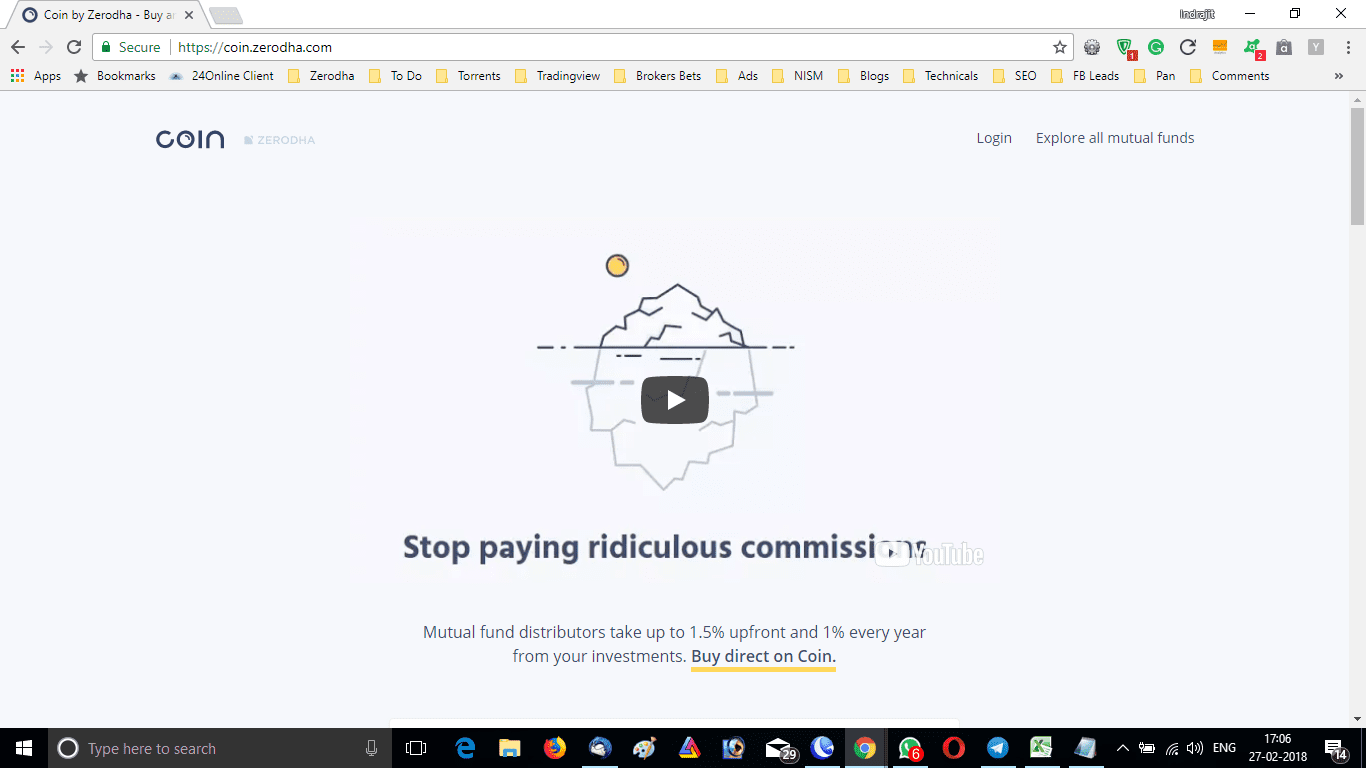Image resolution: width=1366 pixels, height=777 pixels.
Task: Open the Tradingview bookmarks folder
Action: point(557,76)
